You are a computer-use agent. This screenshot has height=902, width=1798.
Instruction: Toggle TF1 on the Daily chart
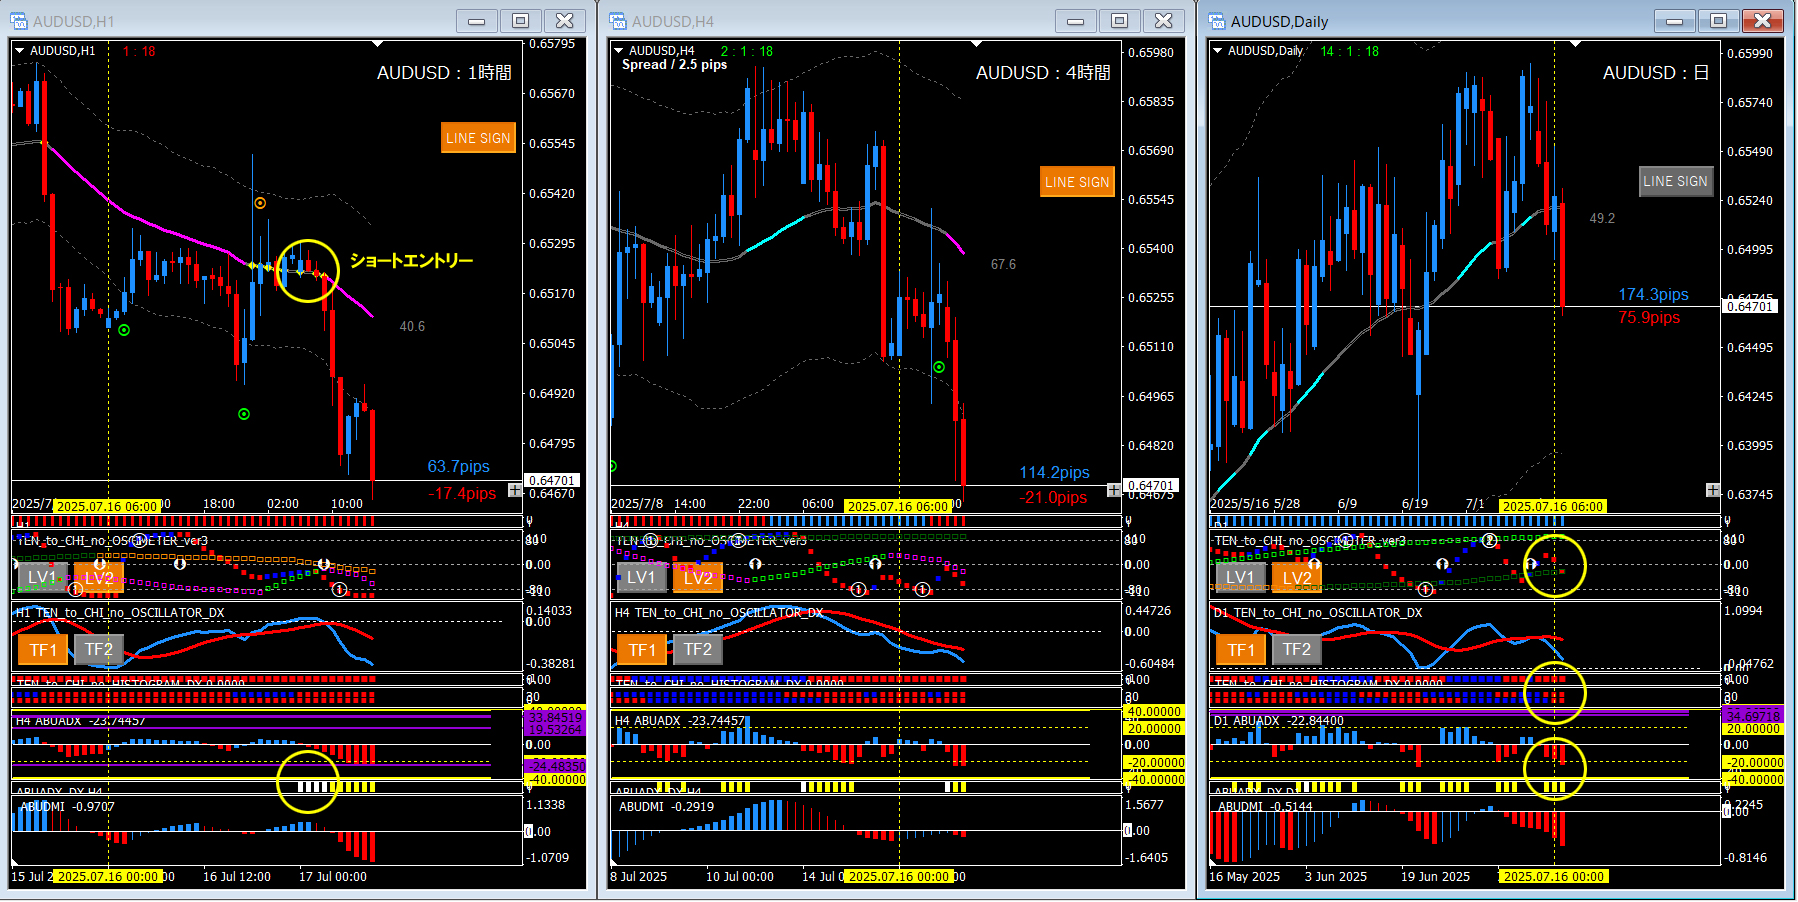click(x=1241, y=650)
